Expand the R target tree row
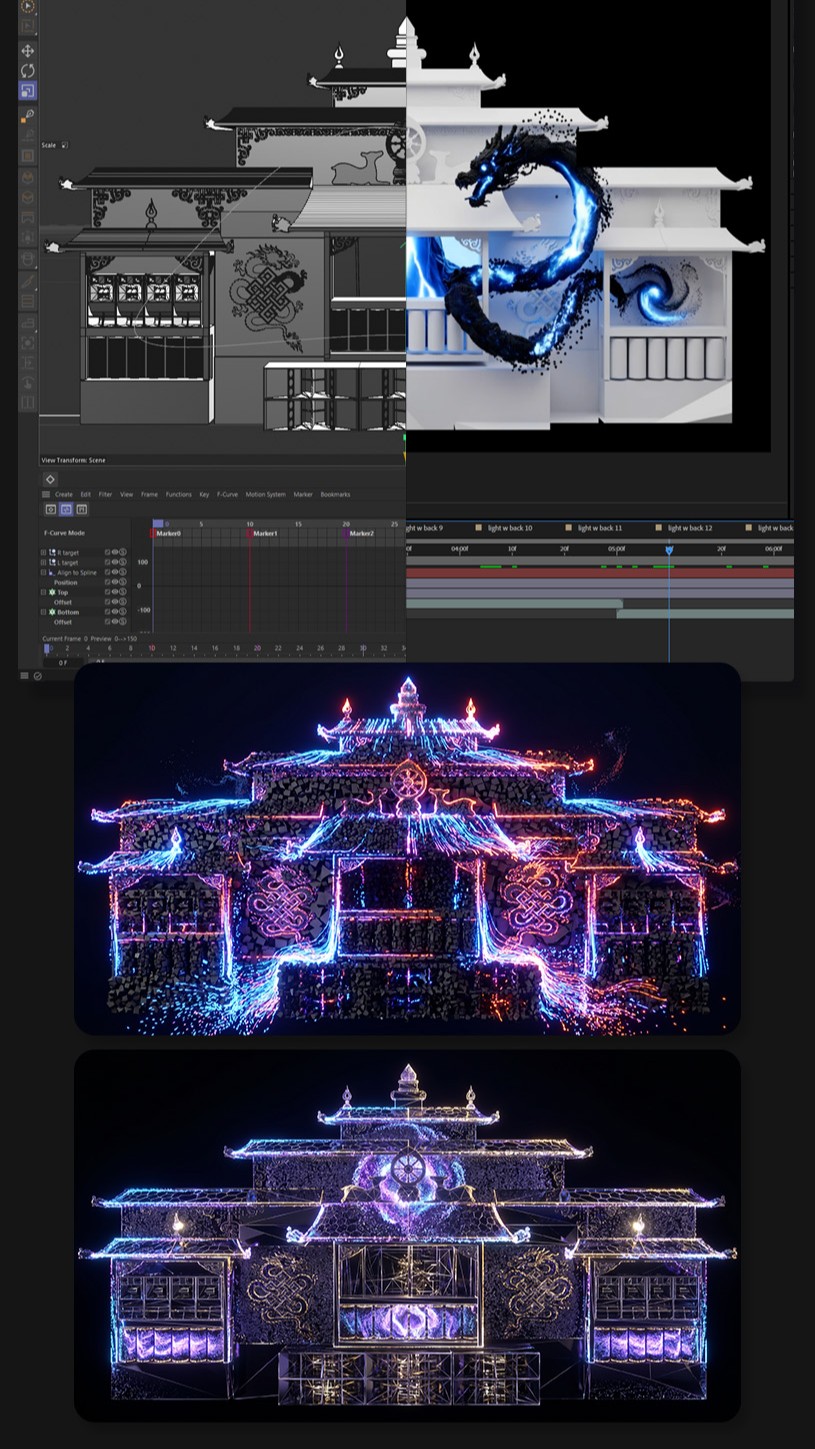The width and height of the screenshot is (815, 1449). coord(43,552)
